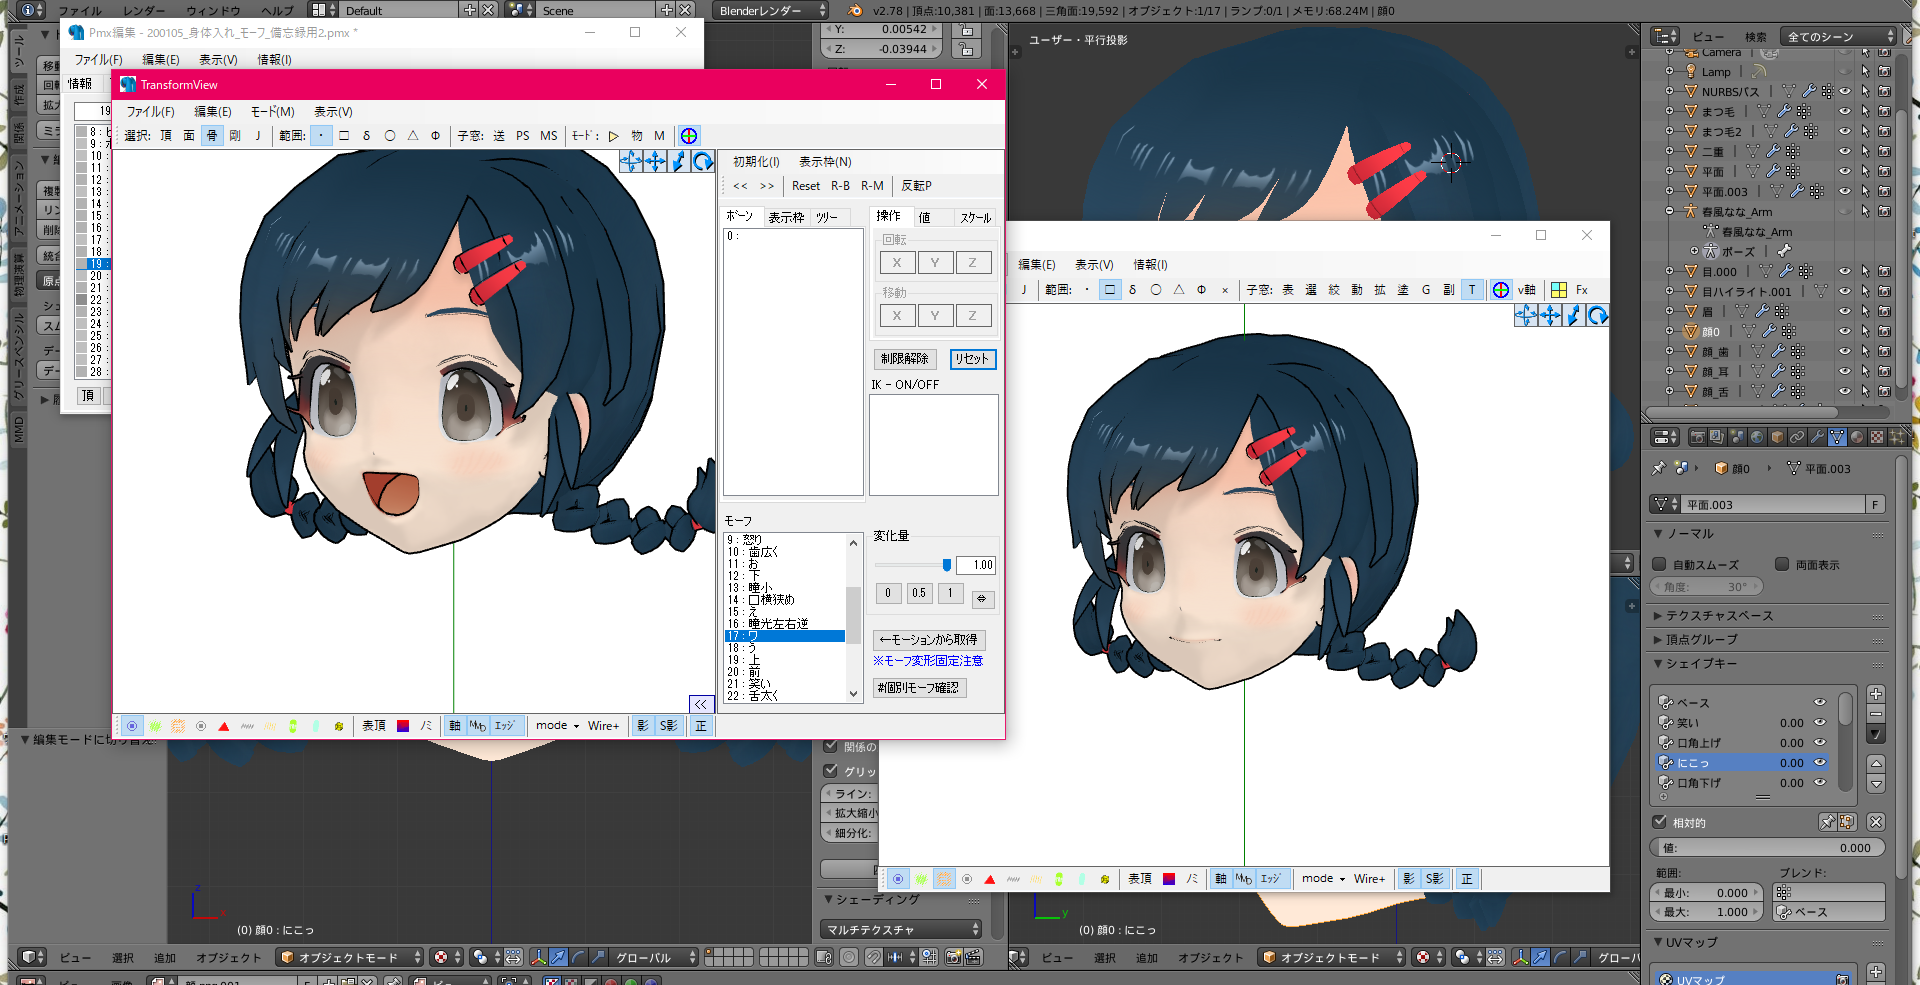Toggle the bone (骨) selection mode in TransformView
1920x985 pixels.
click(212, 136)
